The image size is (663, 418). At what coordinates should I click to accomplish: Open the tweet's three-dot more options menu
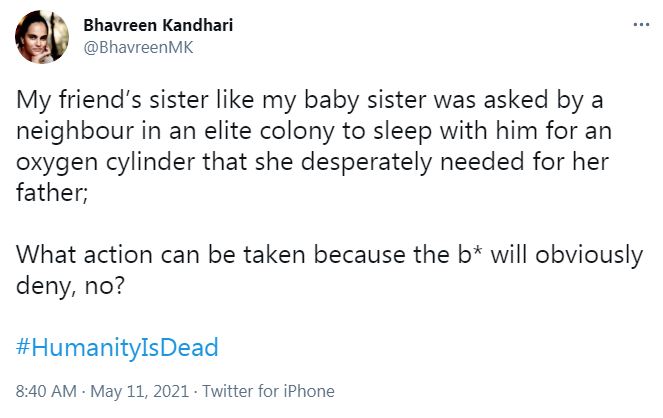641,25
